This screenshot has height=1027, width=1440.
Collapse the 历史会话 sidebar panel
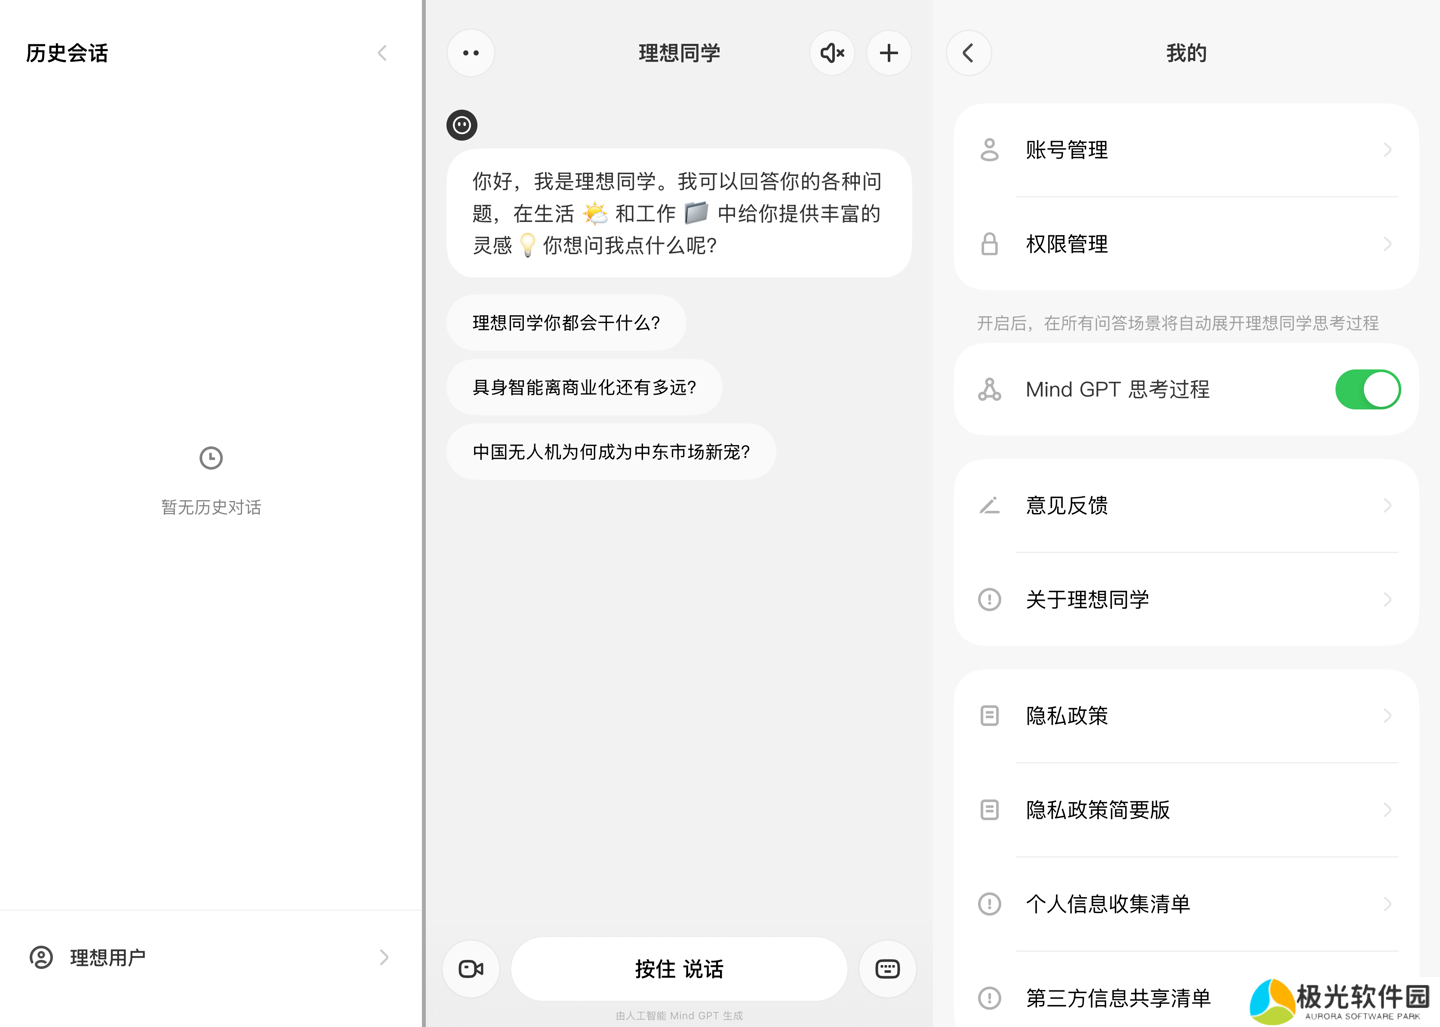(382, 53)
